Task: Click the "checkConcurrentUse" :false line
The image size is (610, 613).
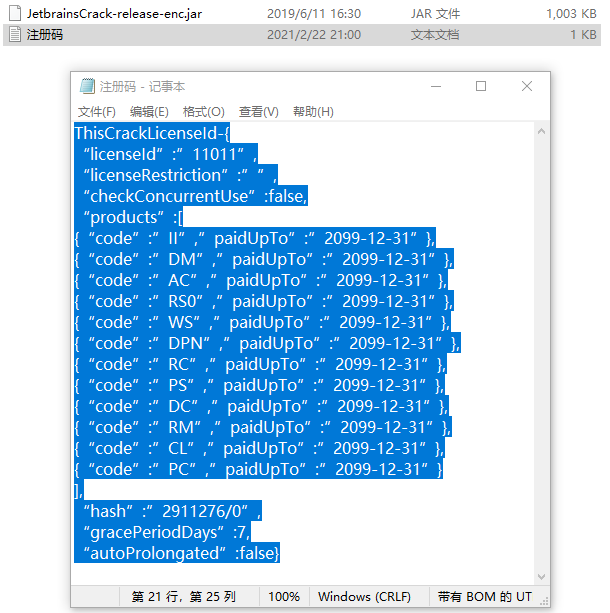Action: pos(191,196)
